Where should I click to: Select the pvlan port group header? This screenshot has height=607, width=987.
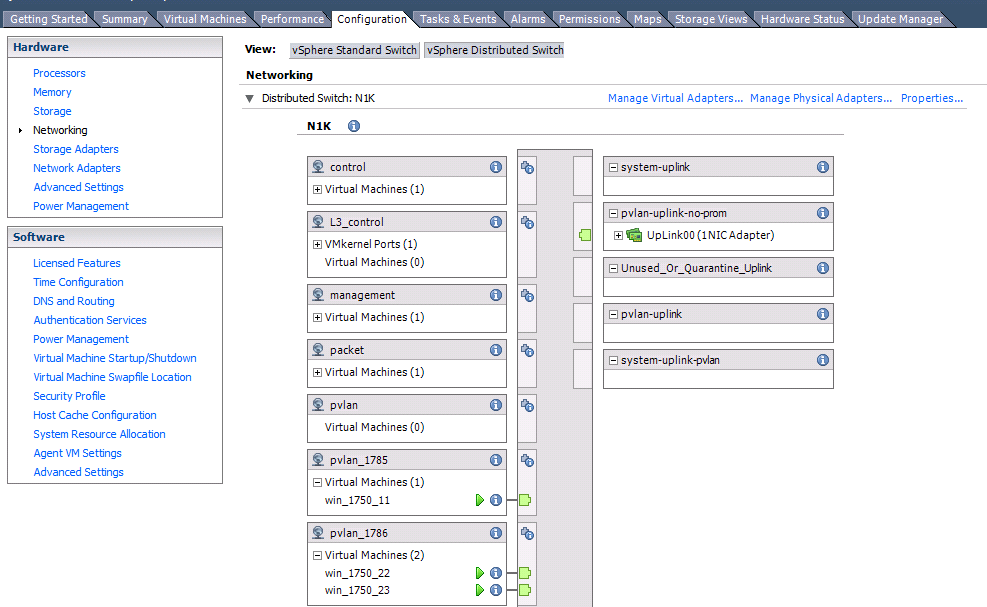[x=407, y=405]
